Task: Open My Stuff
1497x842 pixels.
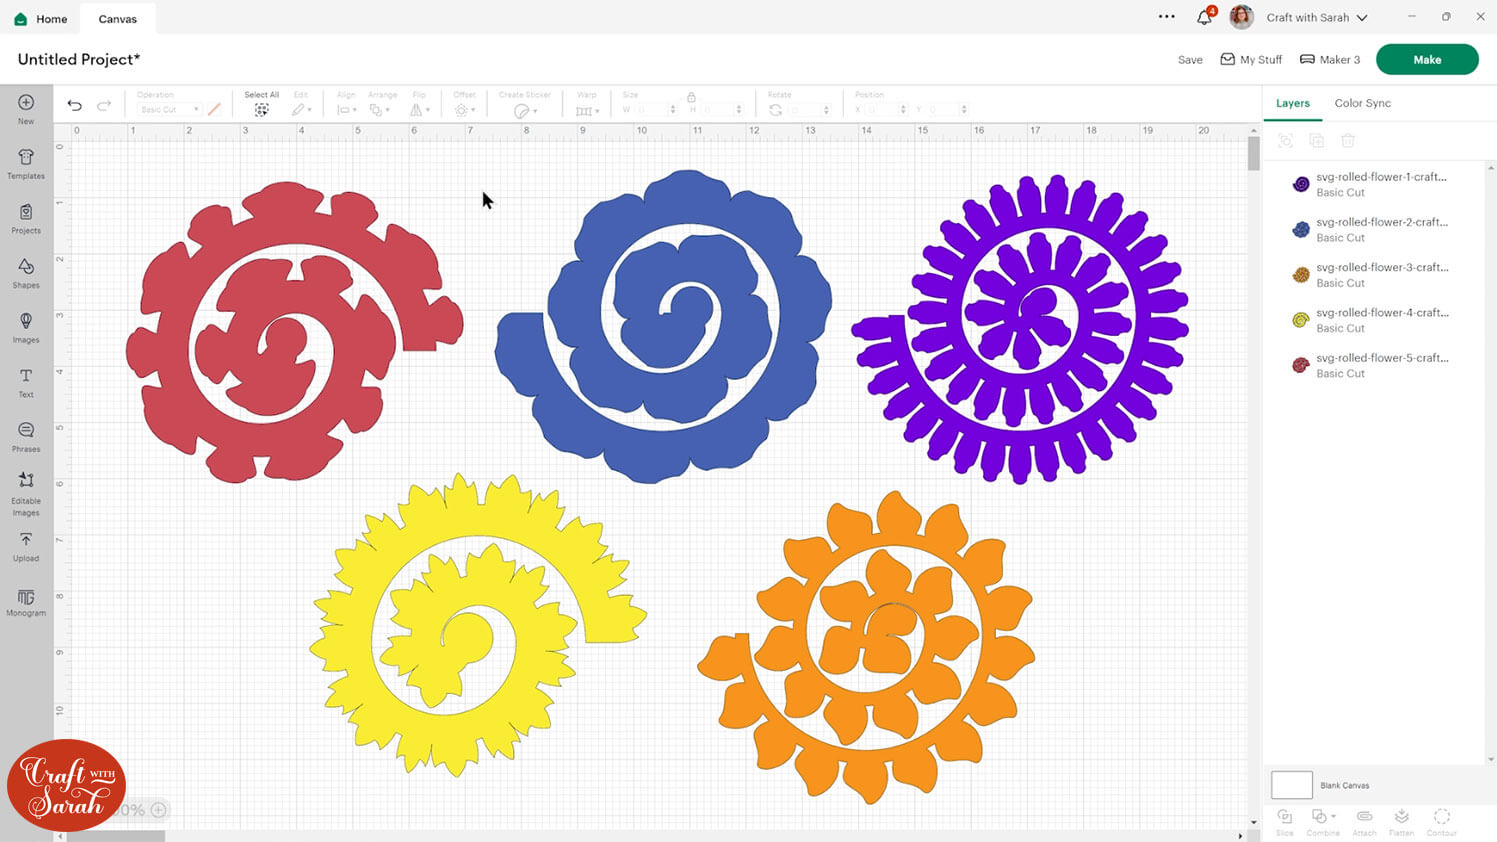Action: point(1251,60)
